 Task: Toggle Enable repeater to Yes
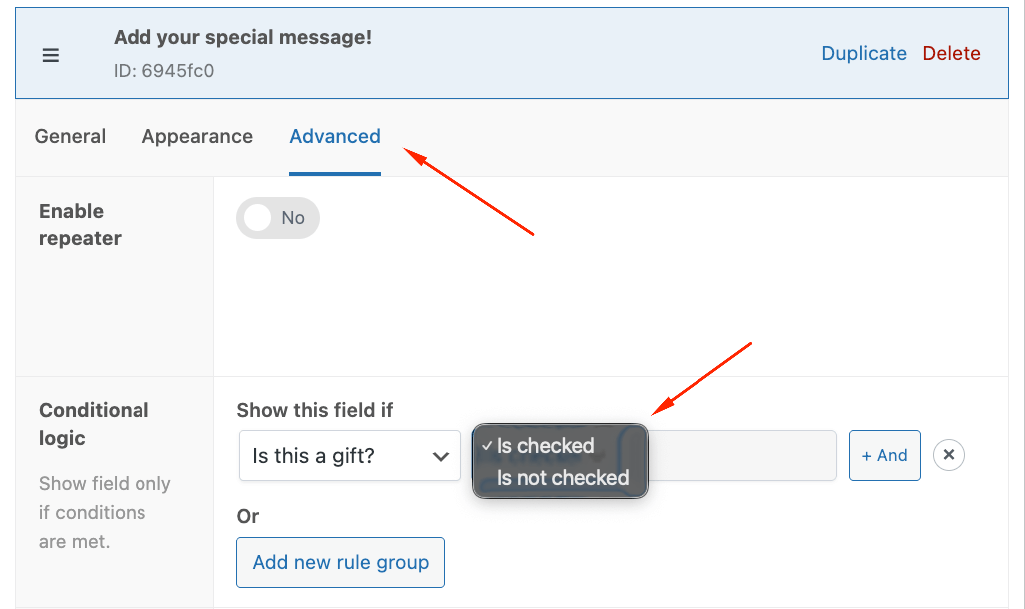[278, 218]
